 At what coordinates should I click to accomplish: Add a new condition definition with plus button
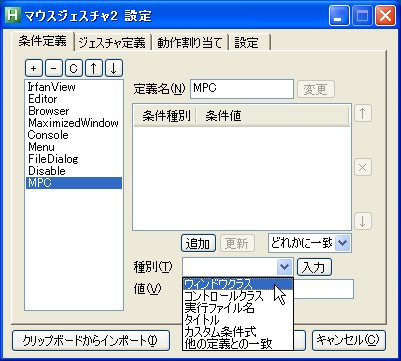tap(34, 69)
